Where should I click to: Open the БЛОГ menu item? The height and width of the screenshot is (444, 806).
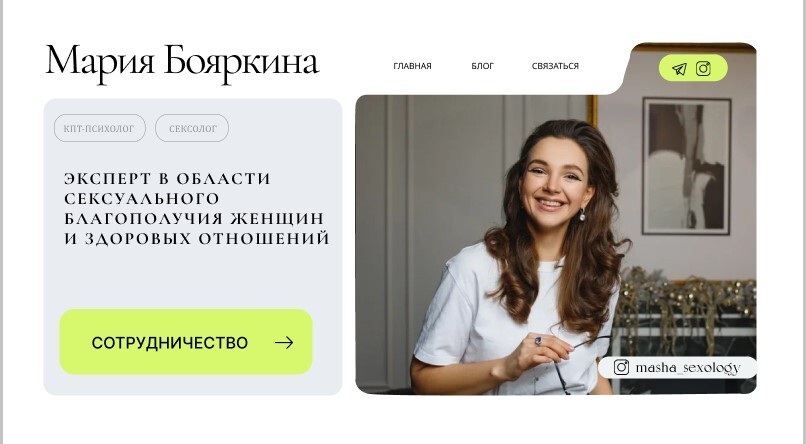[482, 66]
